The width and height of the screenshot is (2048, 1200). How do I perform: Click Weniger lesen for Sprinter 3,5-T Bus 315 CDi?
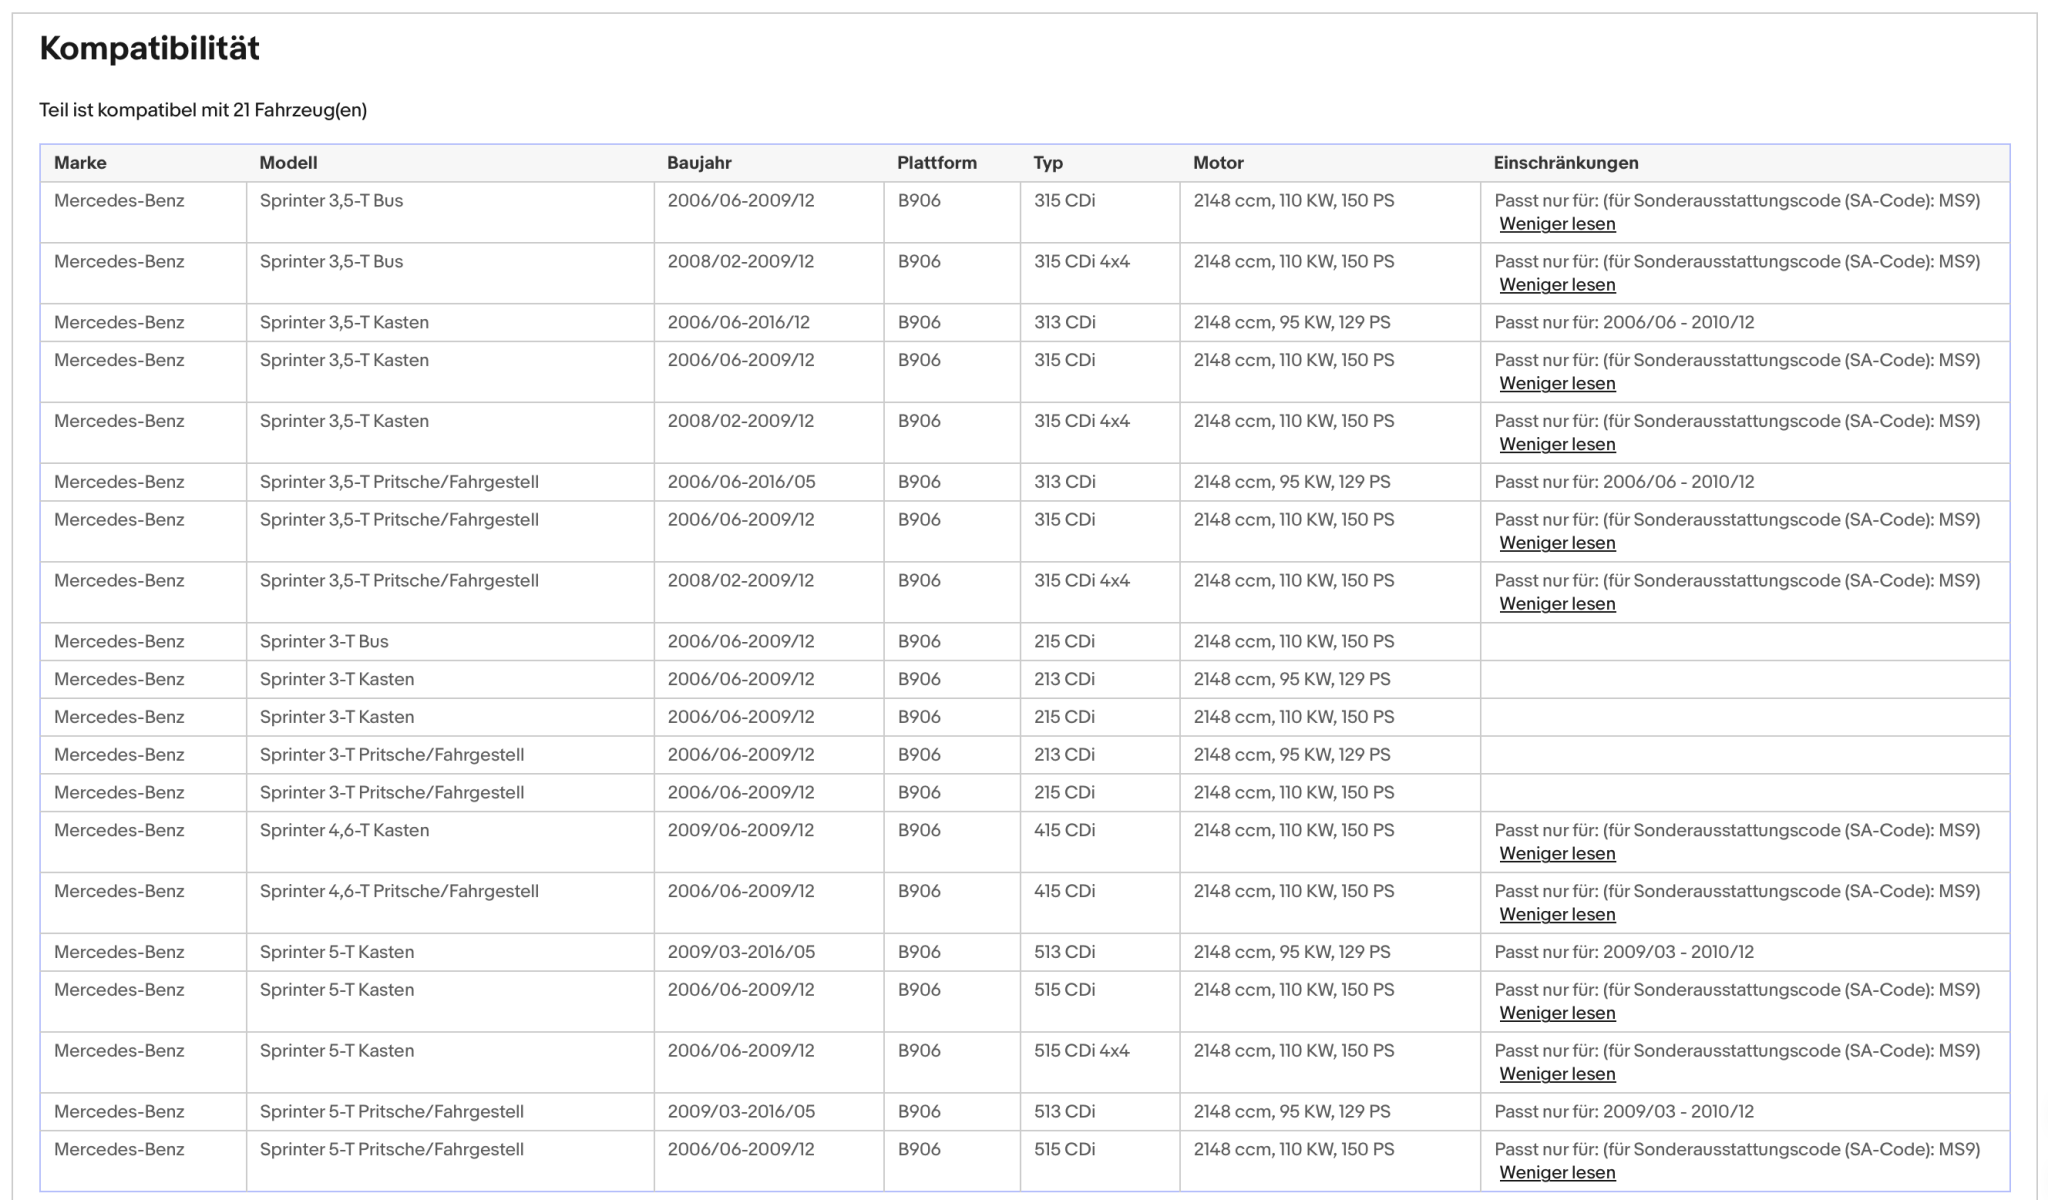point(1557,224)
